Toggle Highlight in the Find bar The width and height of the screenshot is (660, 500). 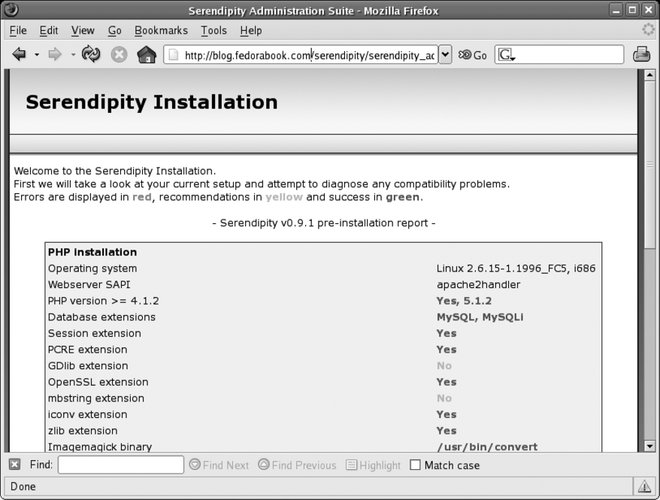[x=373, y=465]
